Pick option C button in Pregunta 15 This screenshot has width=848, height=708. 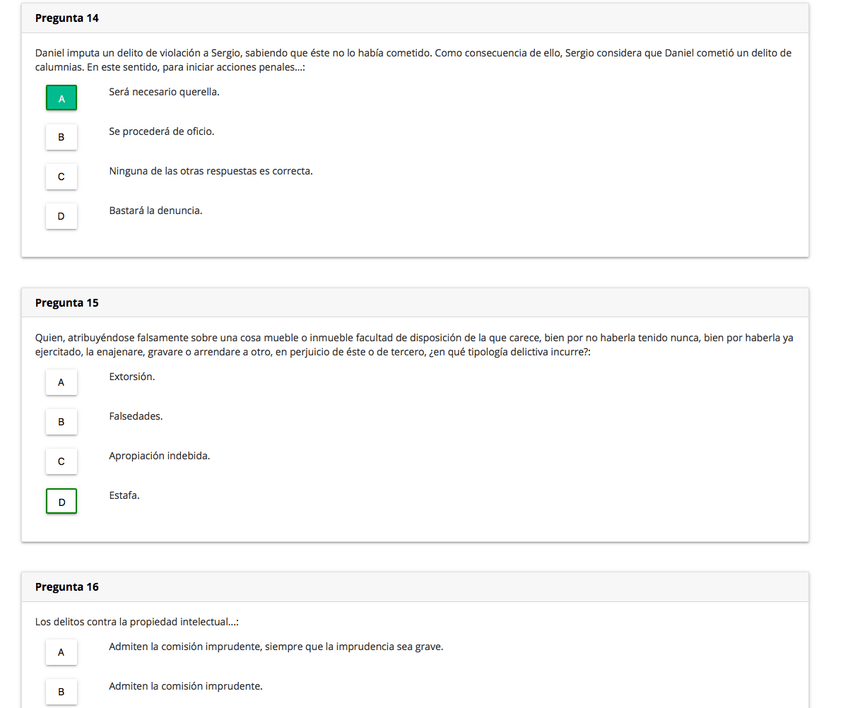pos(61,461)
